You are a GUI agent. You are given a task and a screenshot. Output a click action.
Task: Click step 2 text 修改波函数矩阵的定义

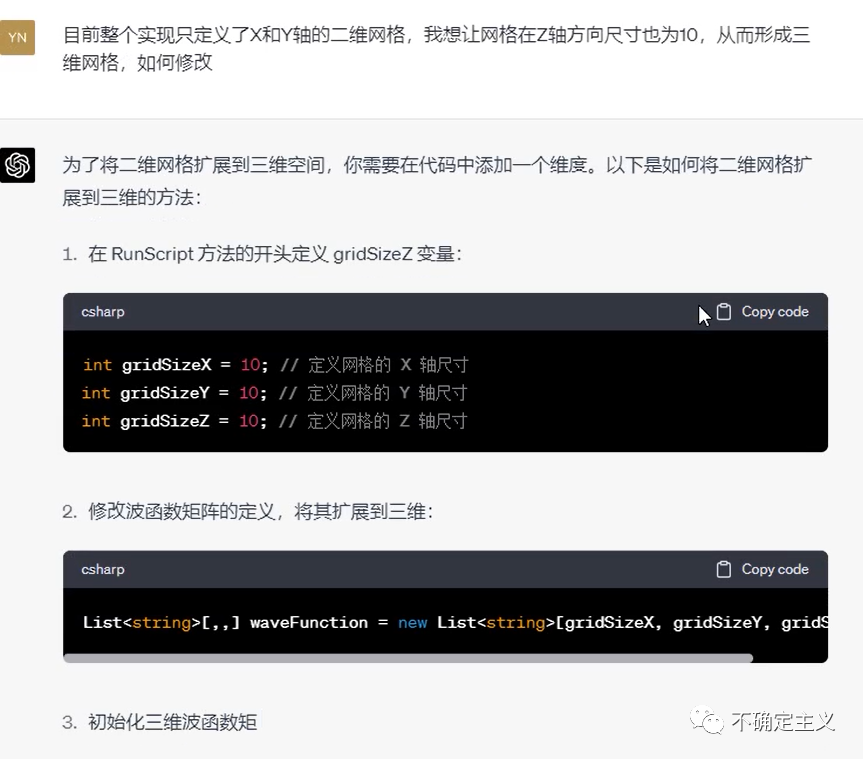(260, 511)
